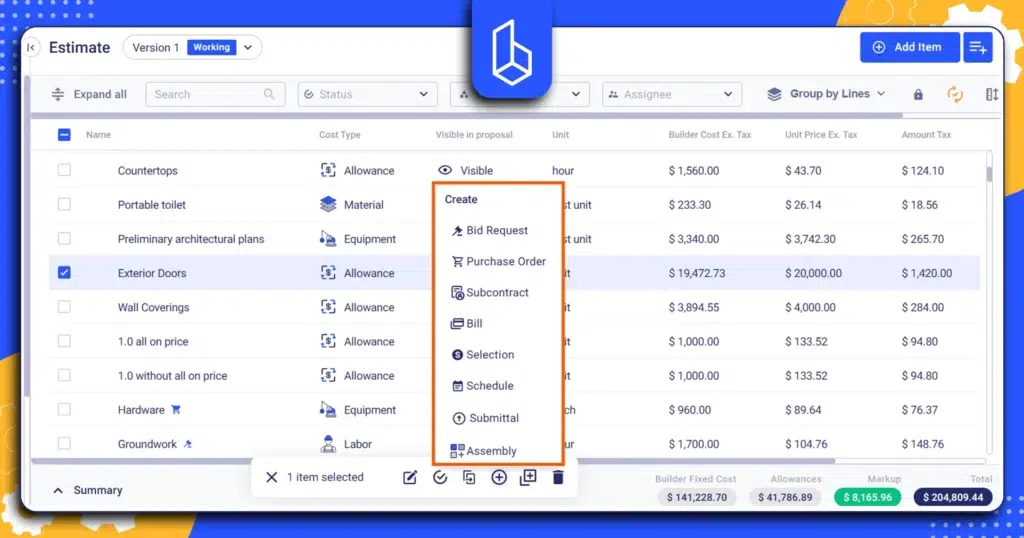Screen dimensions: 1024x538
Task: Uncheck the Exterior Doors checkbox
Action: click(x=64, y=272)
